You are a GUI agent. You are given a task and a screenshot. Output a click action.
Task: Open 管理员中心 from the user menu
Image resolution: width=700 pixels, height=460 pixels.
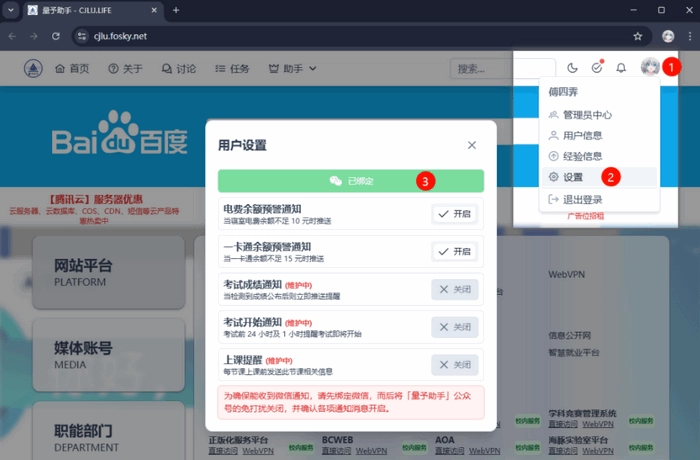click(589, 114)
